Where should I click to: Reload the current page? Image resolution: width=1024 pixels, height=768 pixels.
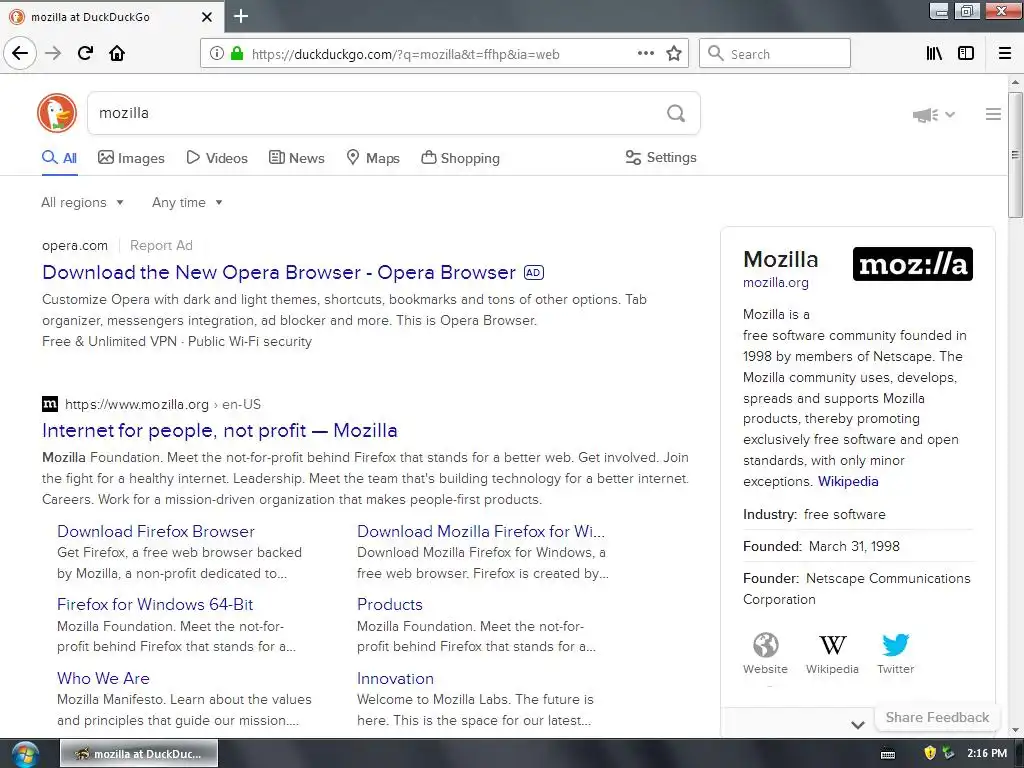pyautogui.click(x=85, y=54)
